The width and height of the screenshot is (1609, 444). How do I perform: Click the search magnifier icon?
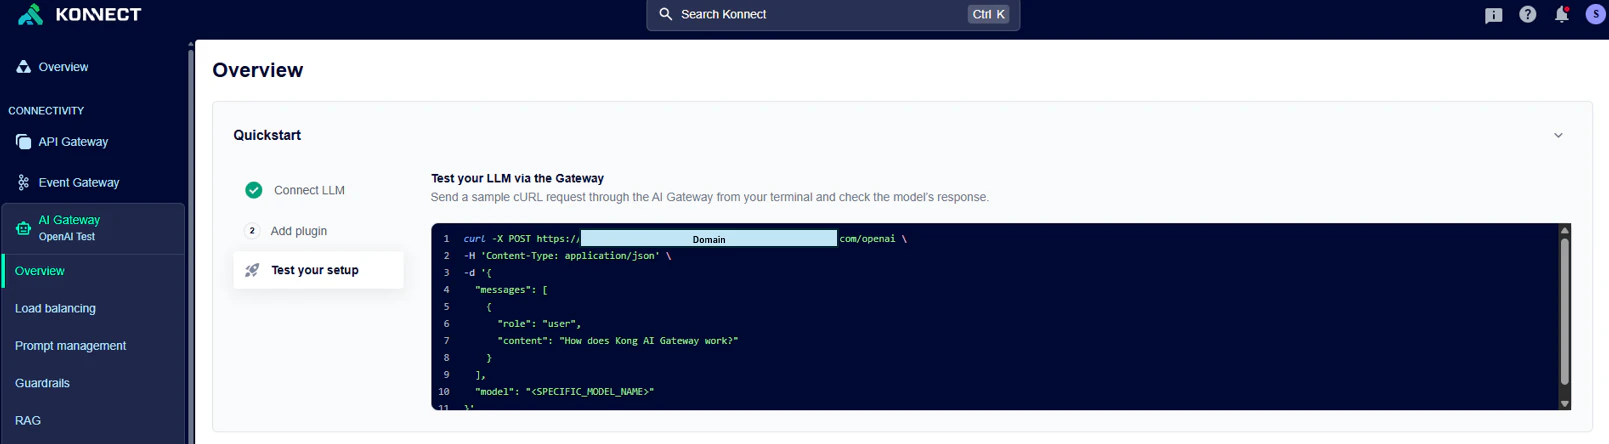click(x=666, y=14)
